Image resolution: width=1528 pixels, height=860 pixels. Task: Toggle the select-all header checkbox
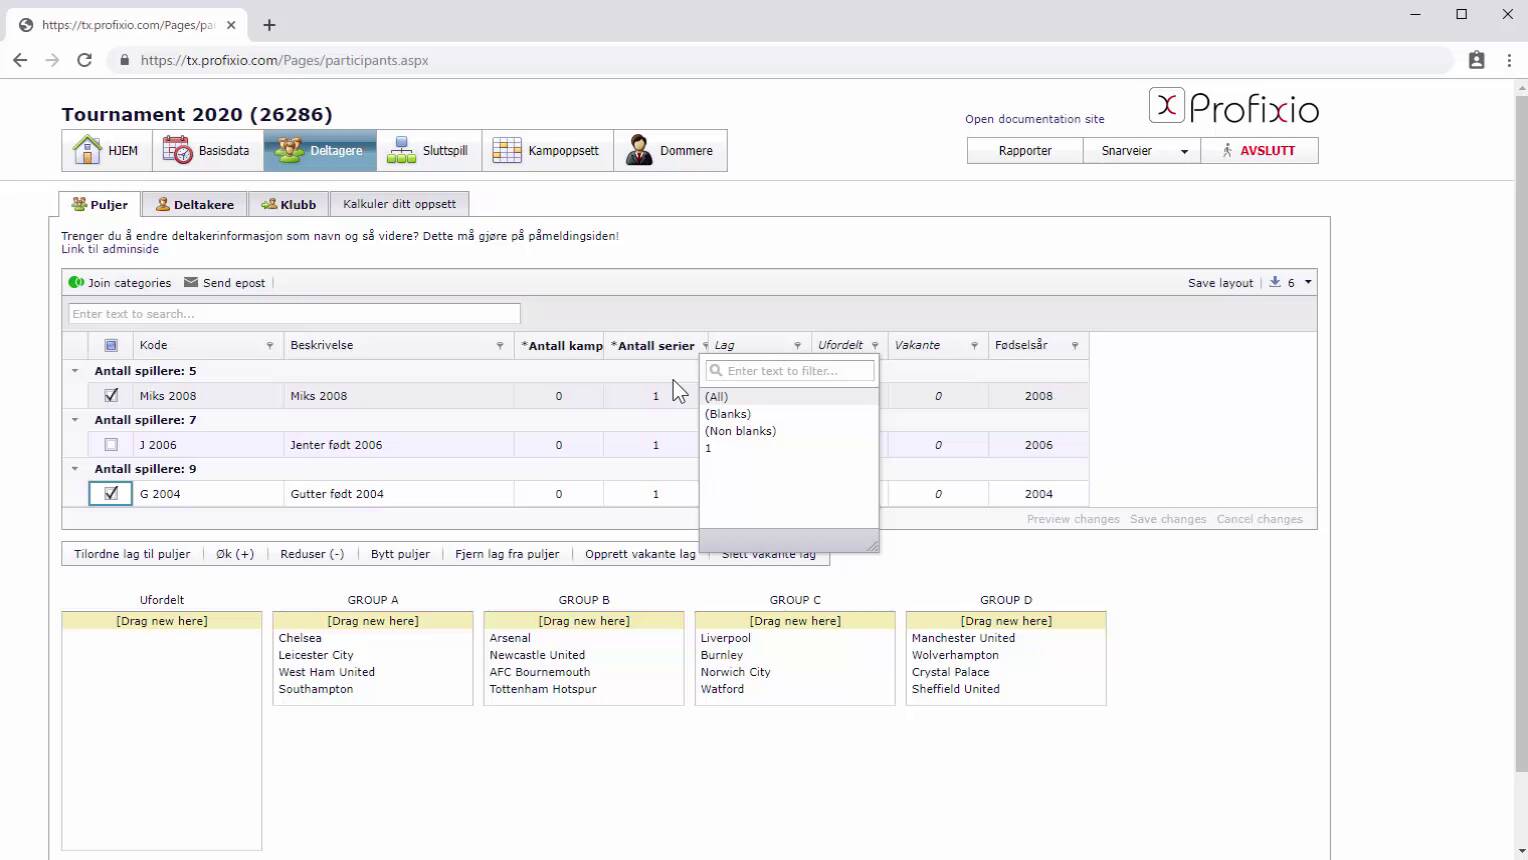pyautogui.click(x=111, y=345)
